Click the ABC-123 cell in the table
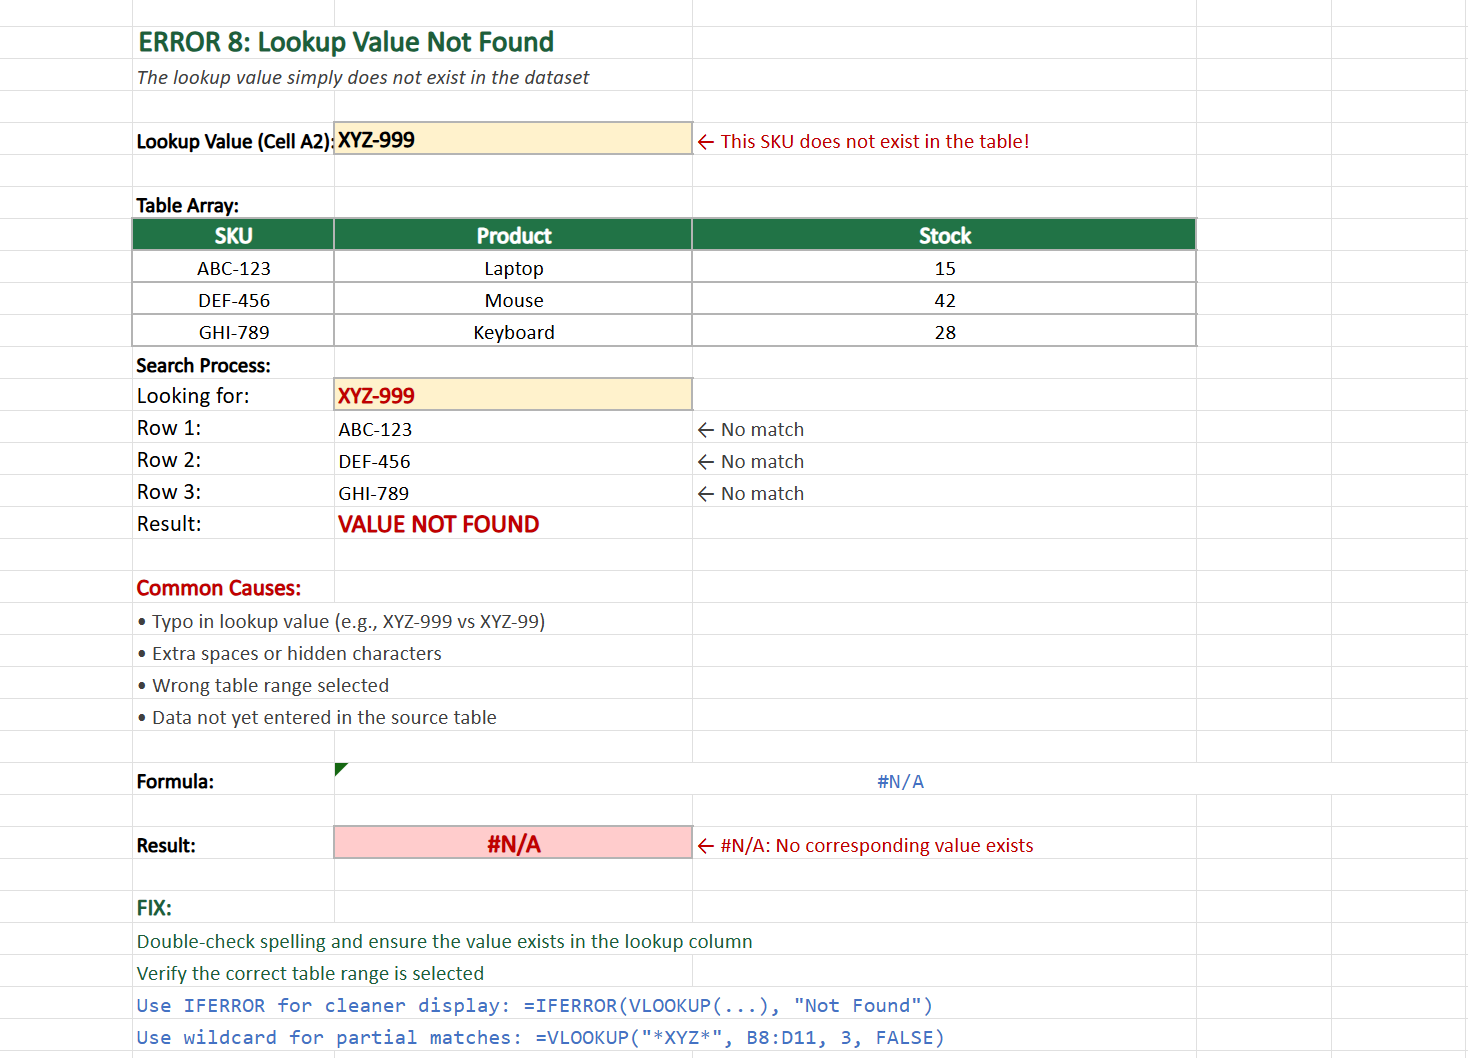Image resolution: width=1468 pixels, height=1058 pixels. (233, 268)
